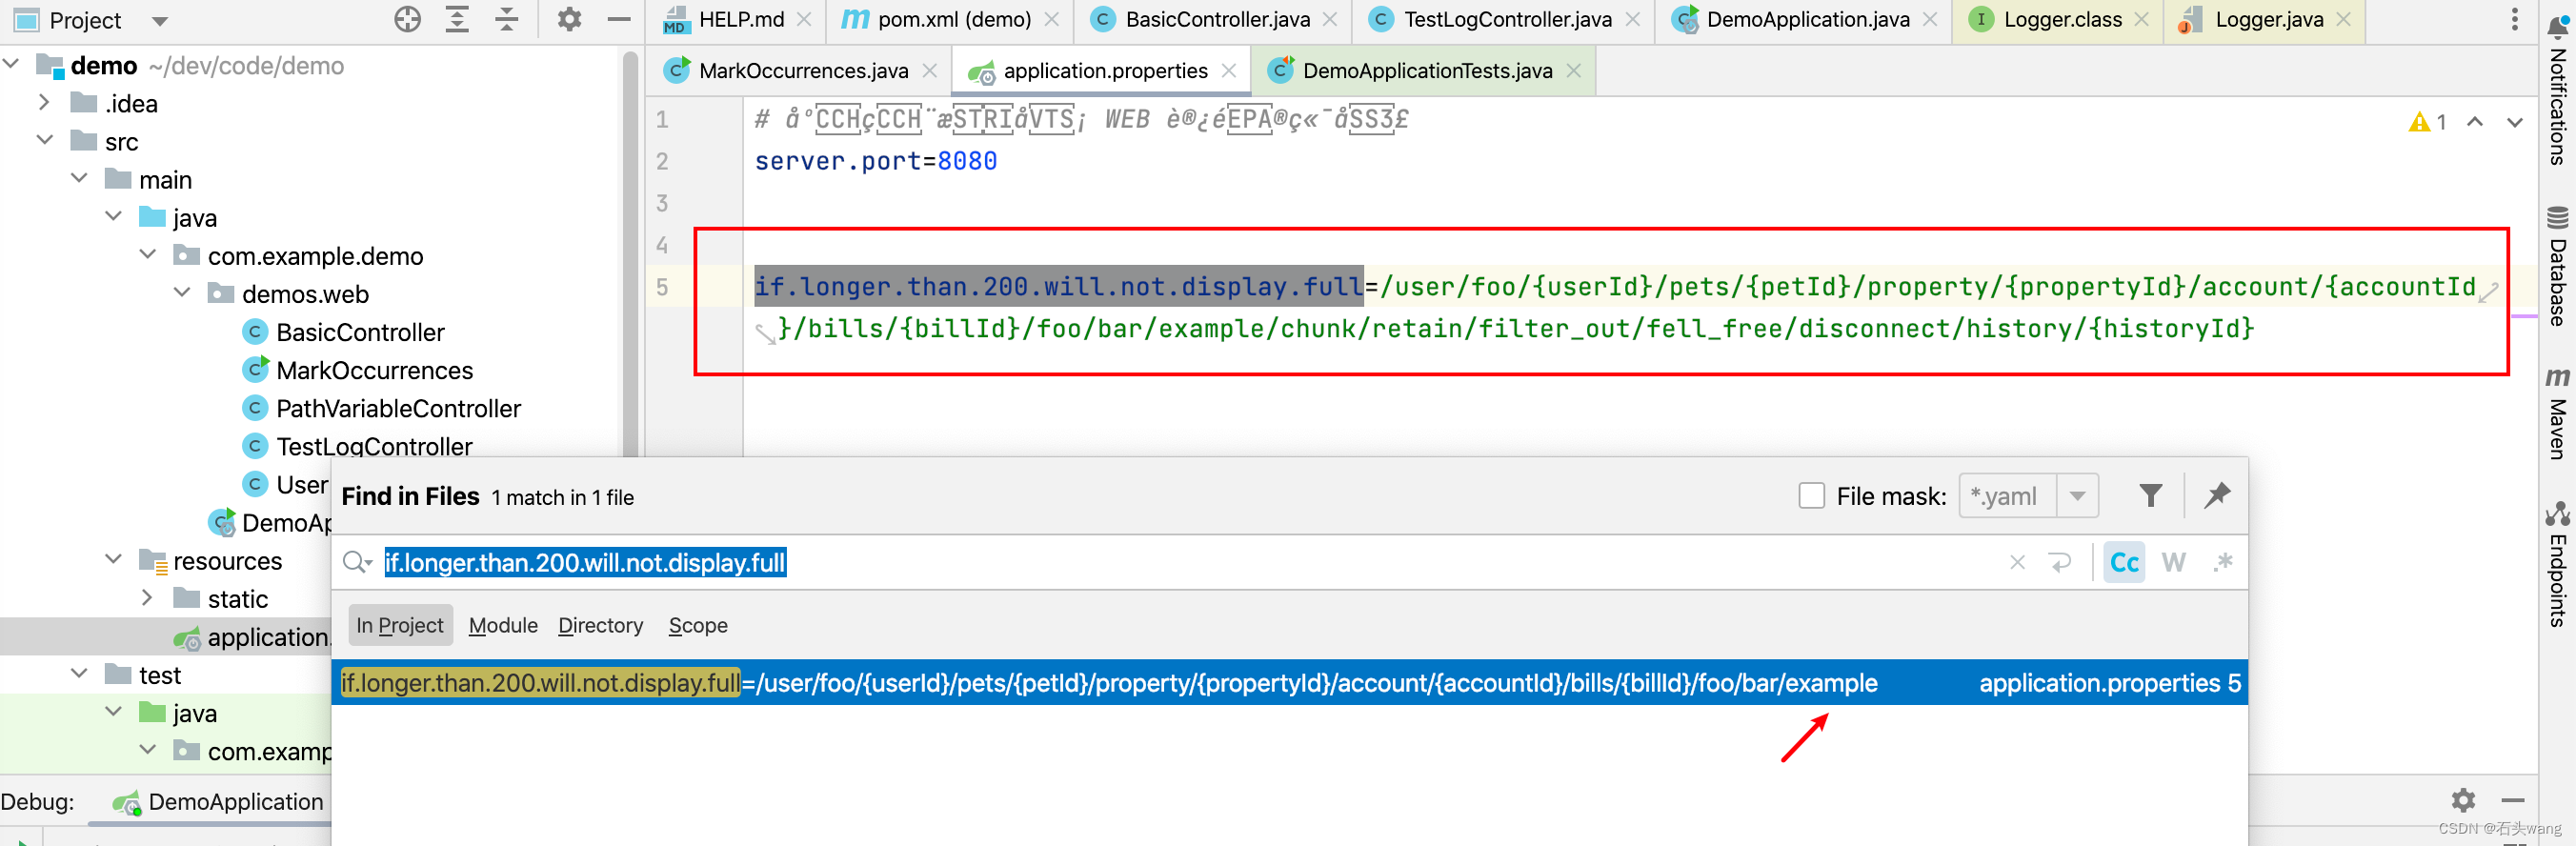This screenshot has height=846, width=2576.
Task: Open DemoApplication debug session tab
Action: [x=218, y=802]
